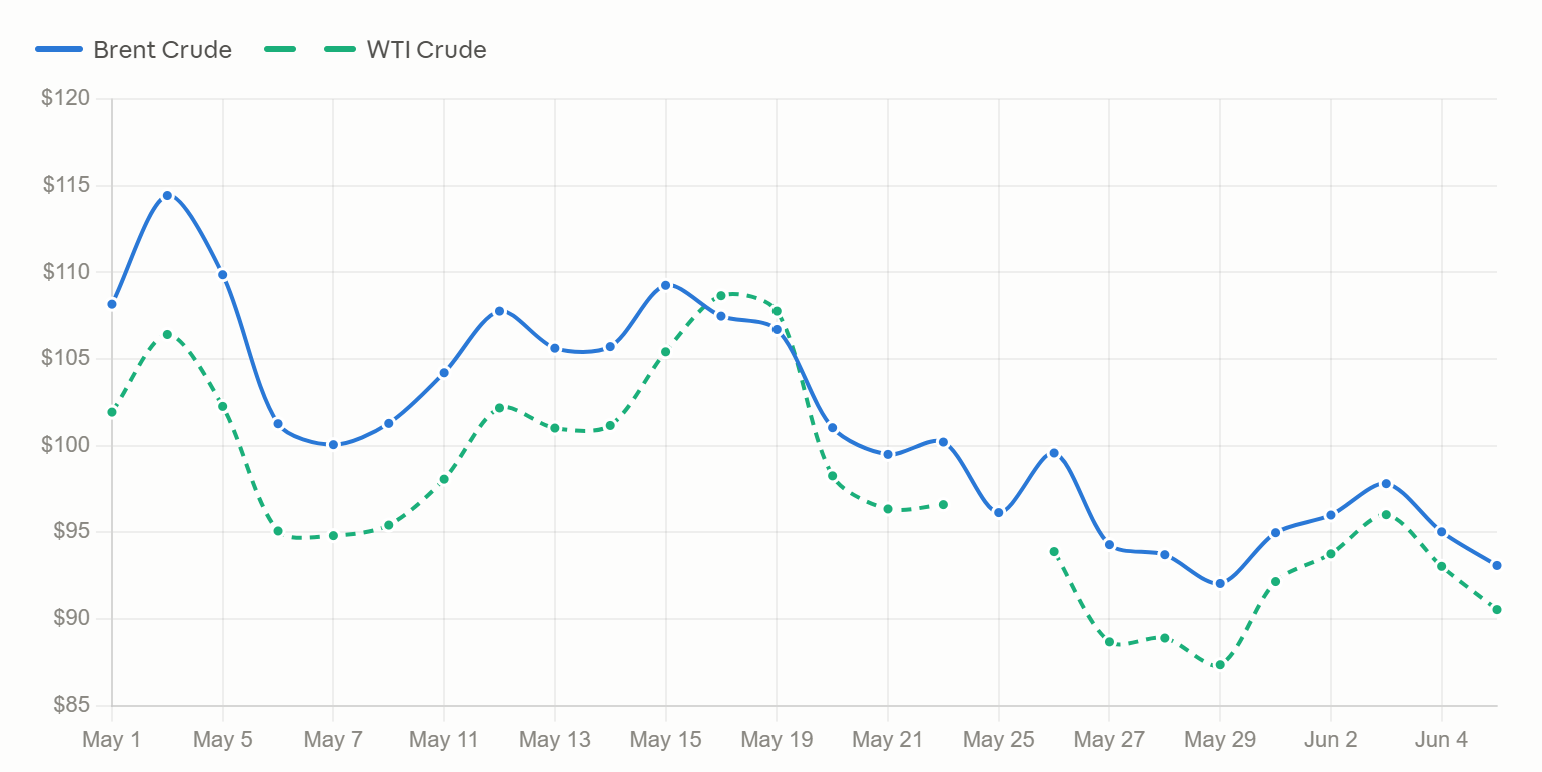Image resolution: width=1542 pixels, height=772 pixels.
Task: Select Brent Crude point at Jun 2
Action: (x=1331, y=515)
